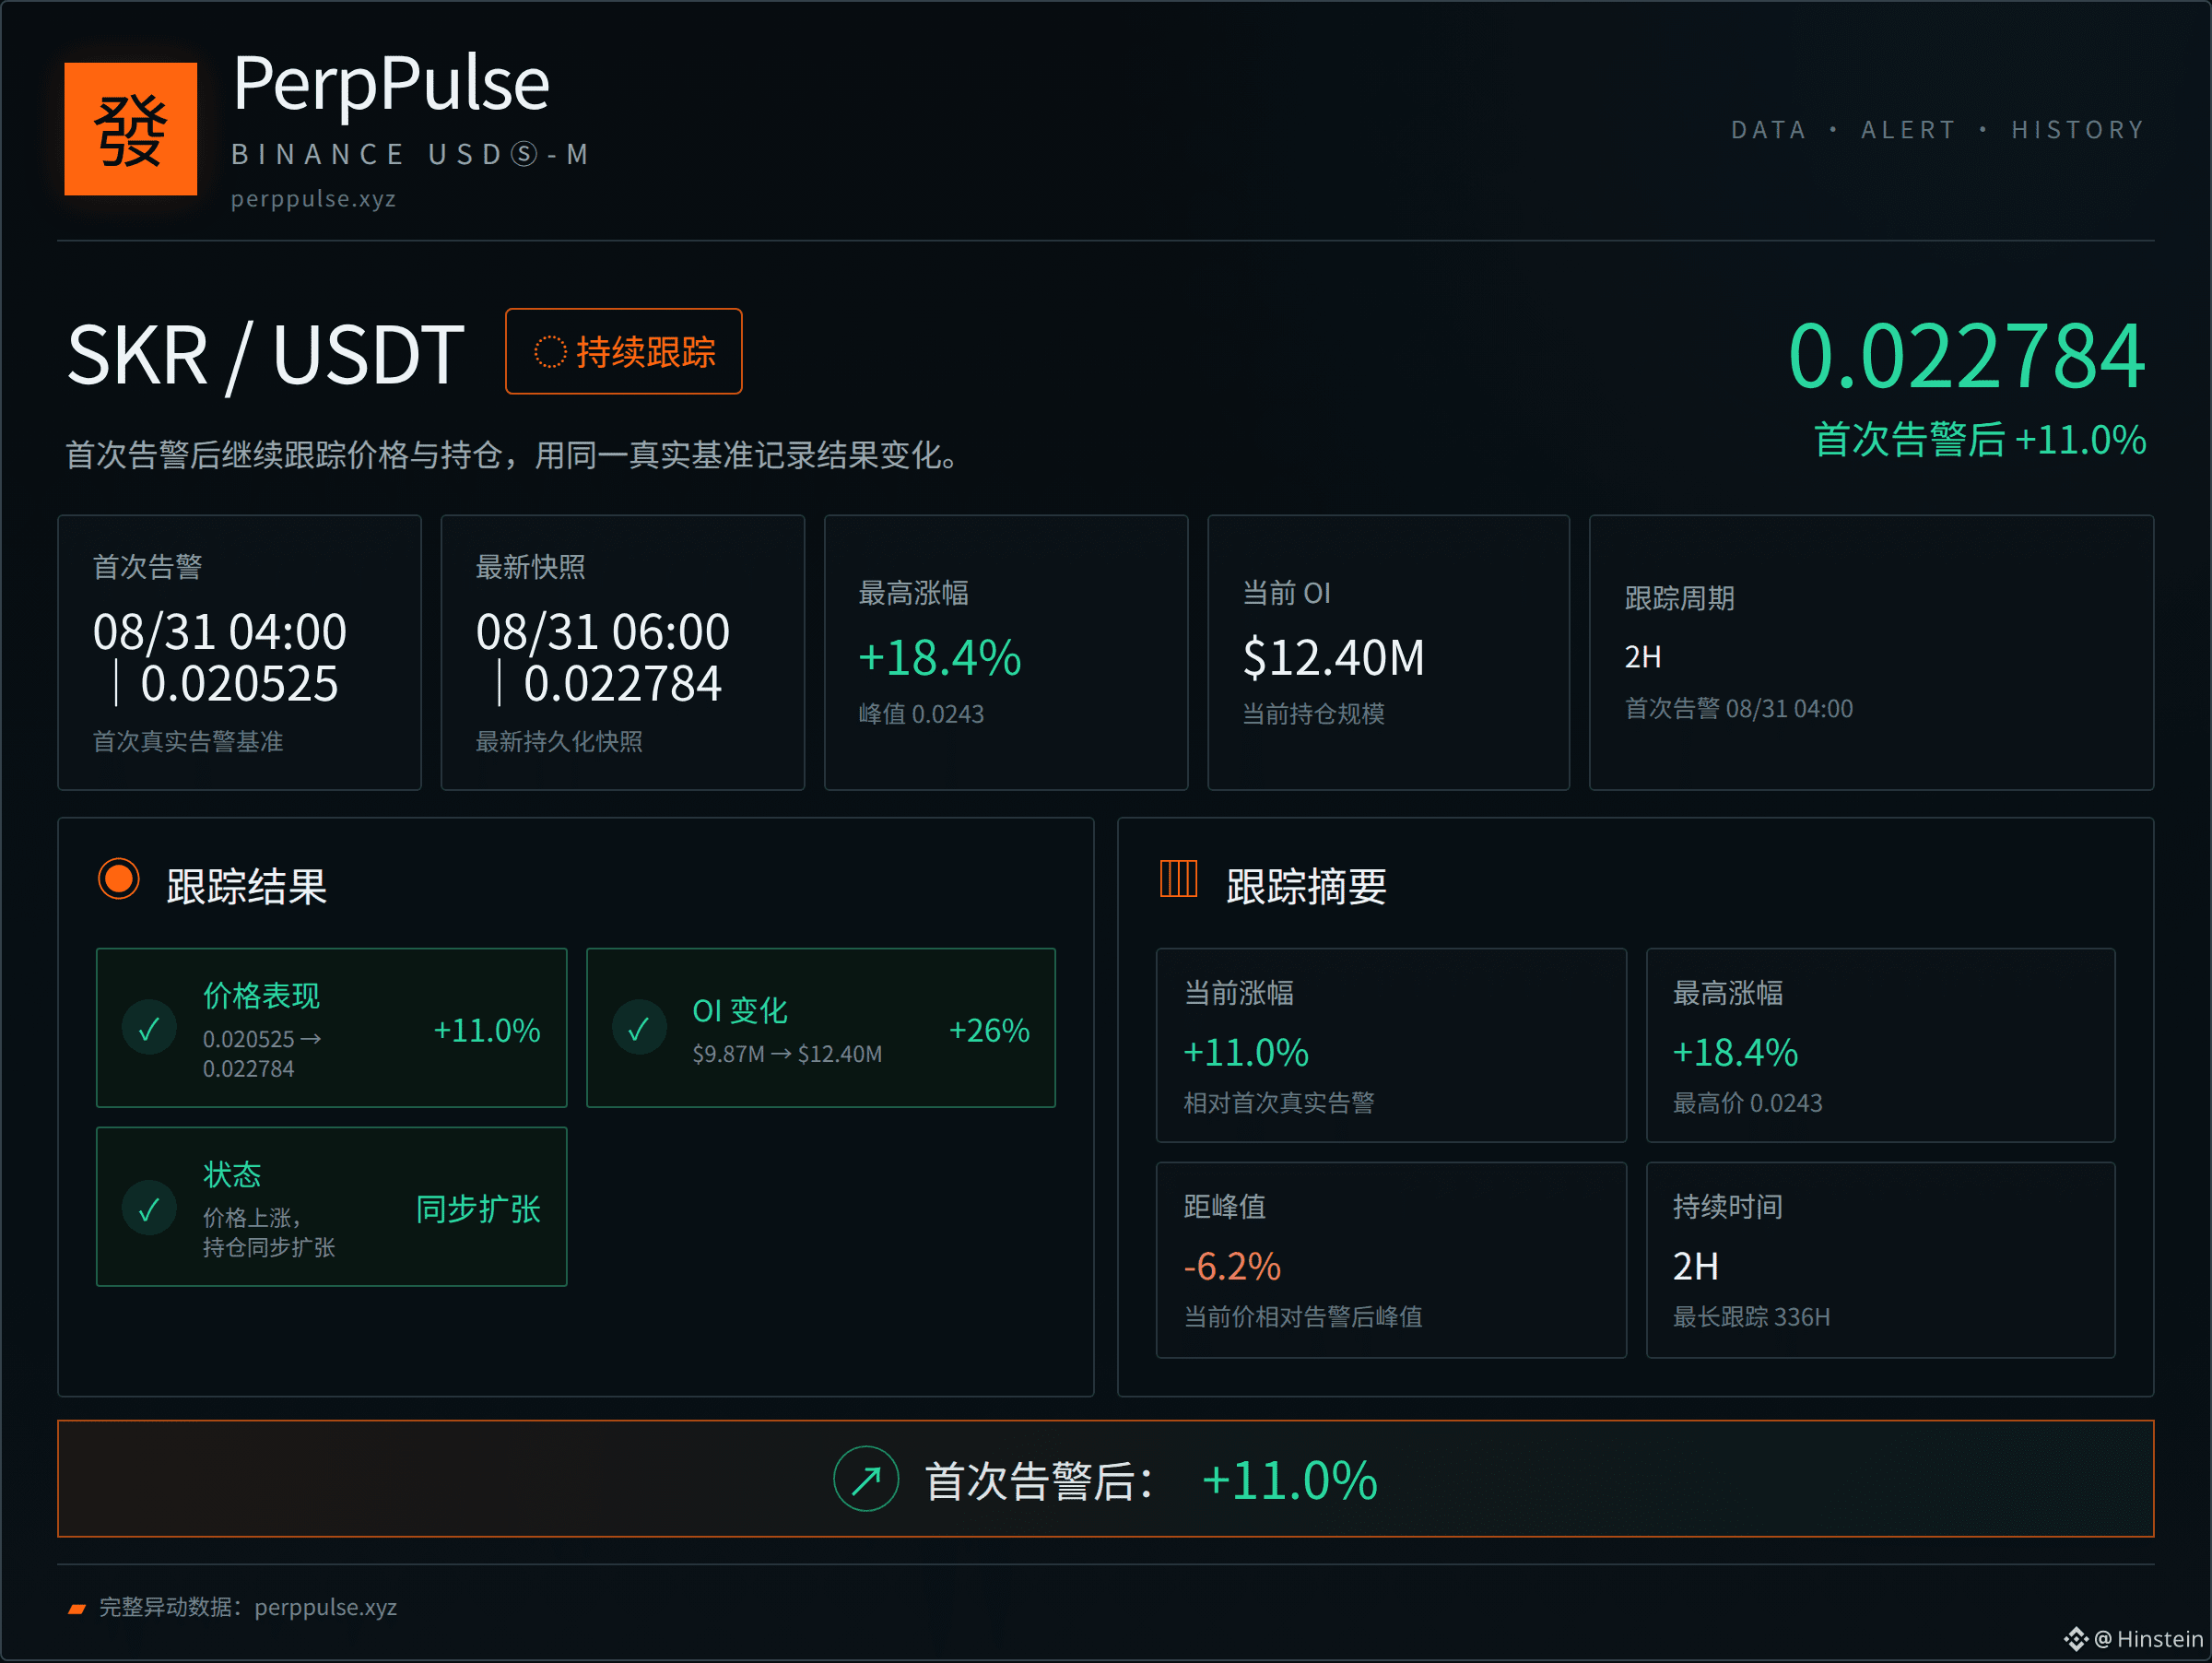This screenshot has height=1663, width=2212.
Task: Click the 距峰值 -6.2% summary tile
Action: tap(1391, 1259)
